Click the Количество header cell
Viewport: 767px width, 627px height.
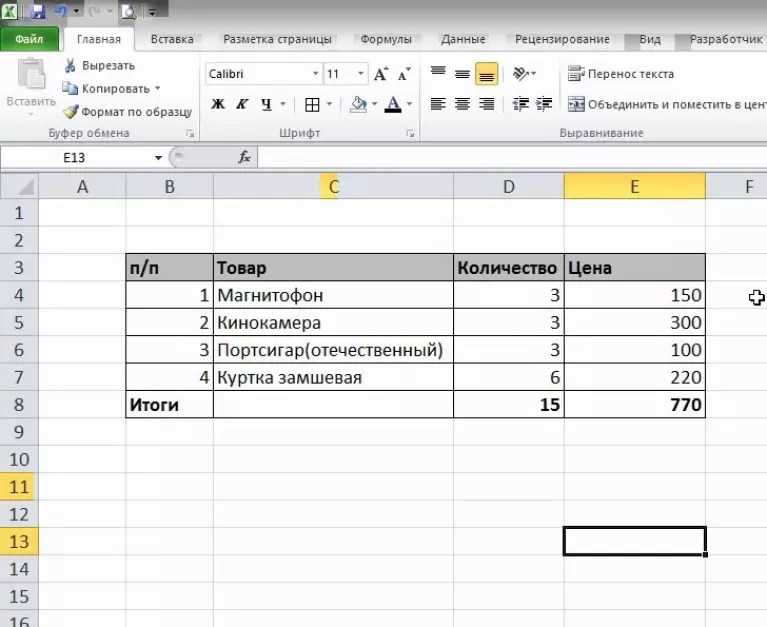point(509,268)
